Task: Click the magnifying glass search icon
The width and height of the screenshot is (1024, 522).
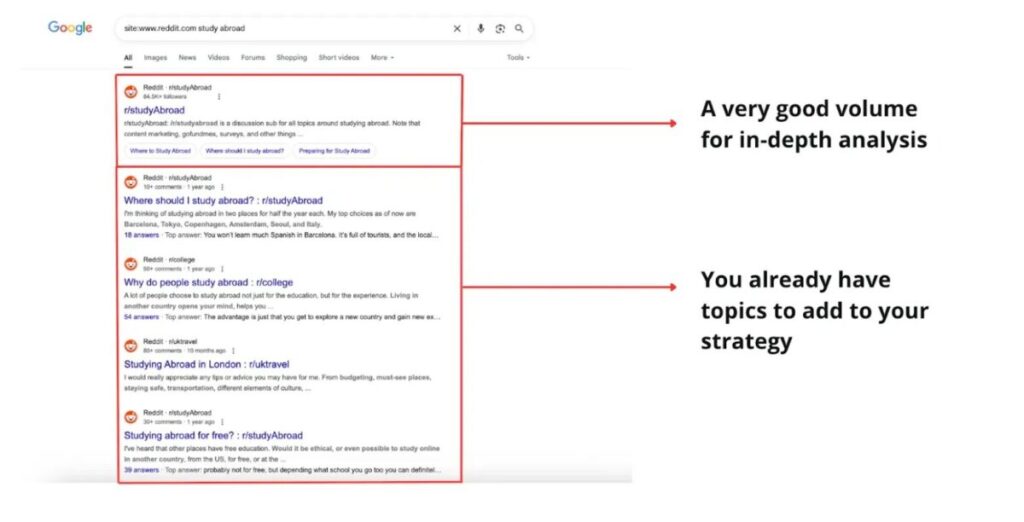Action: [519, 29]
